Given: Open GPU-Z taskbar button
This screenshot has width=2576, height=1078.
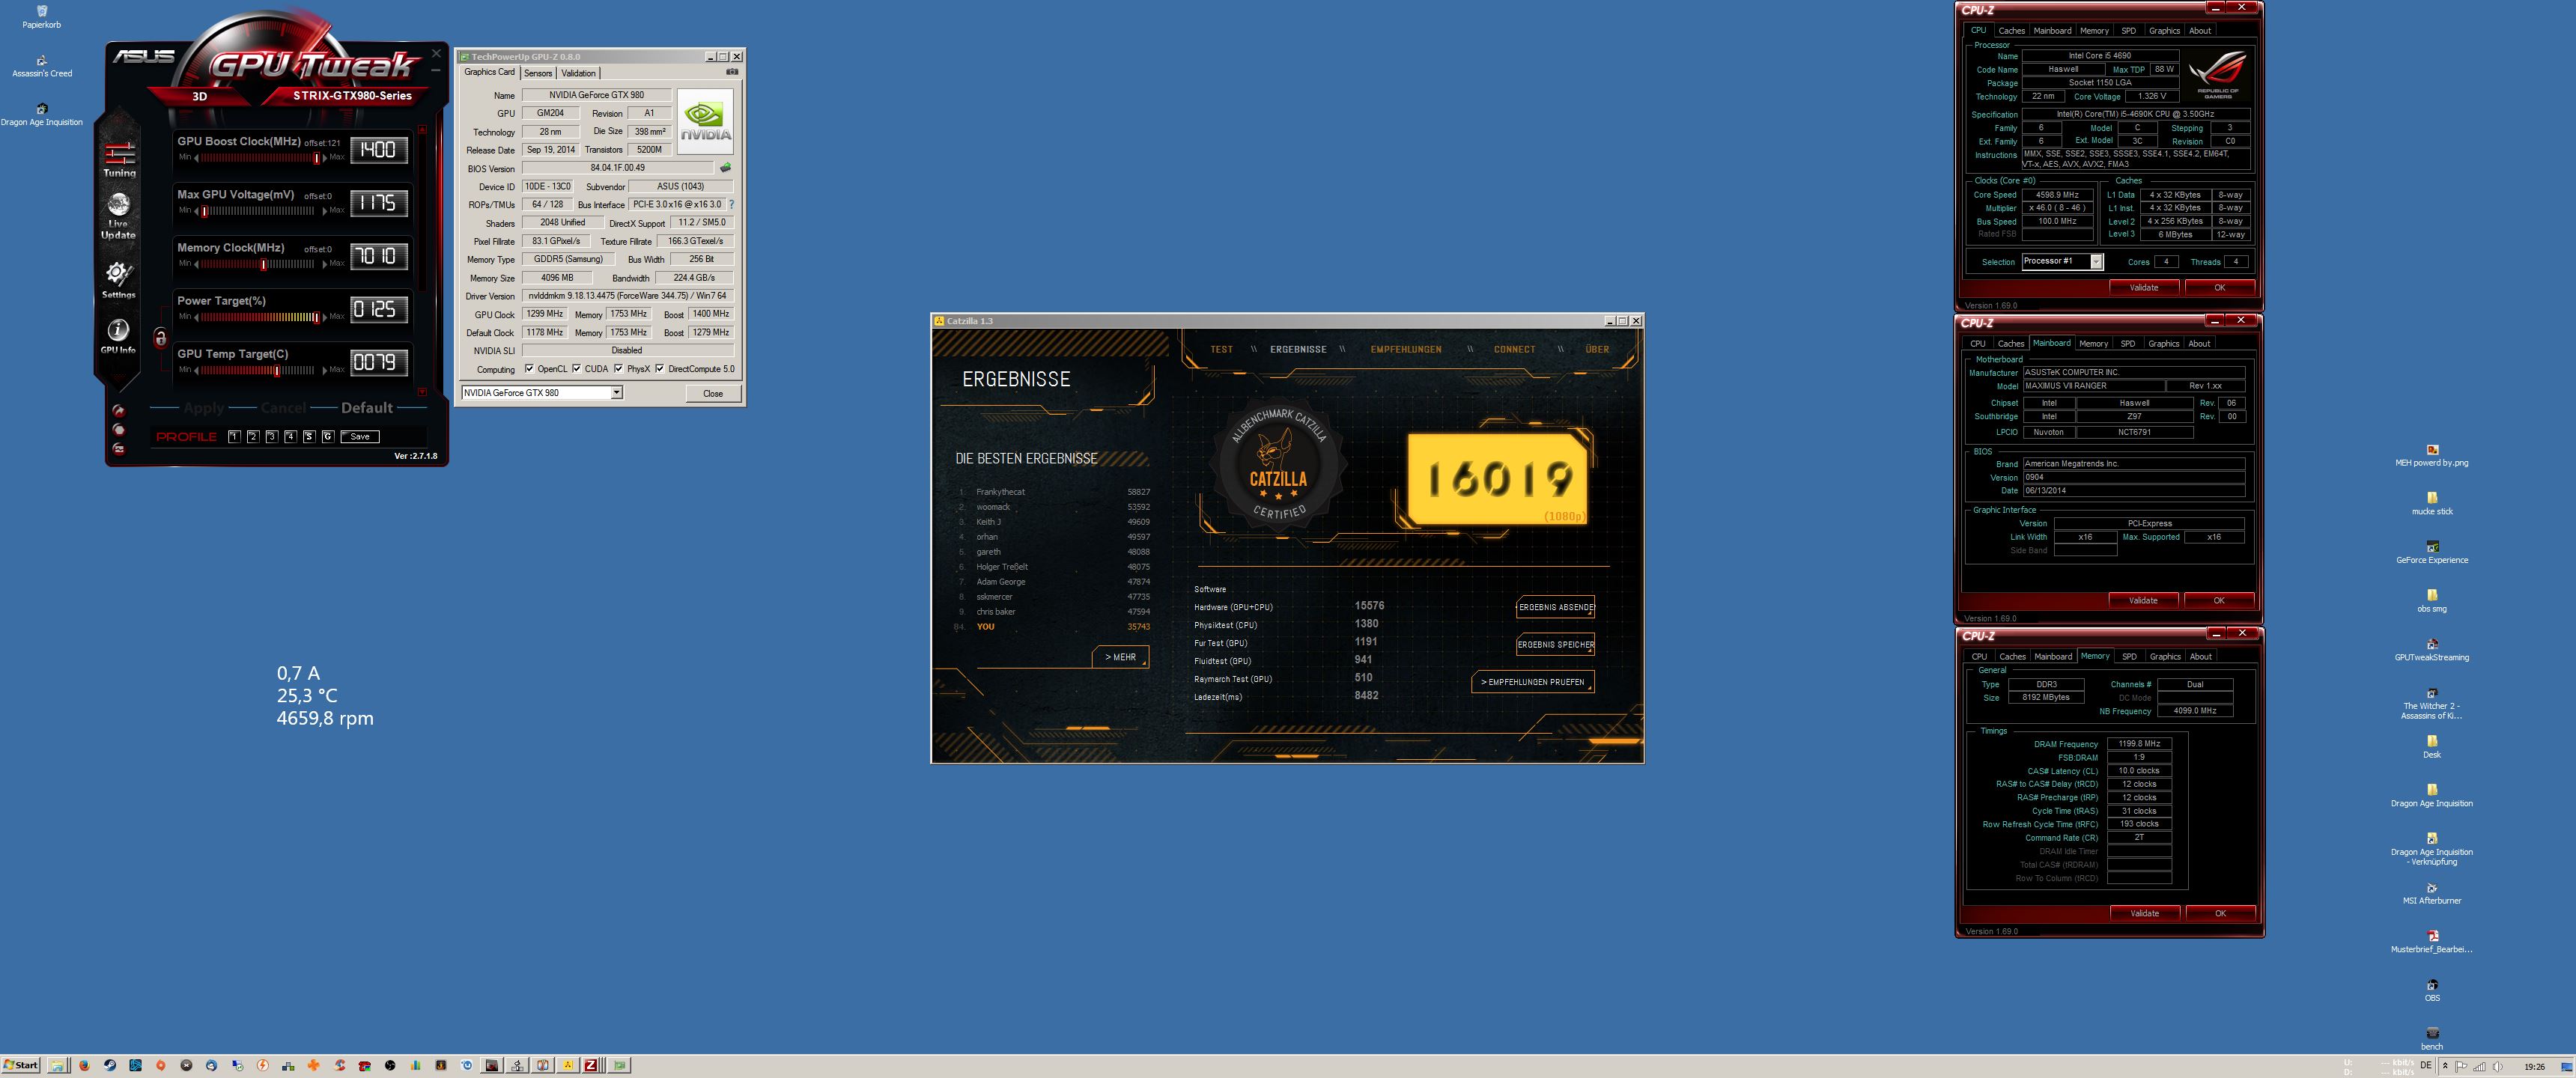Looking at the screenshot, I should tap(621, 1066).
